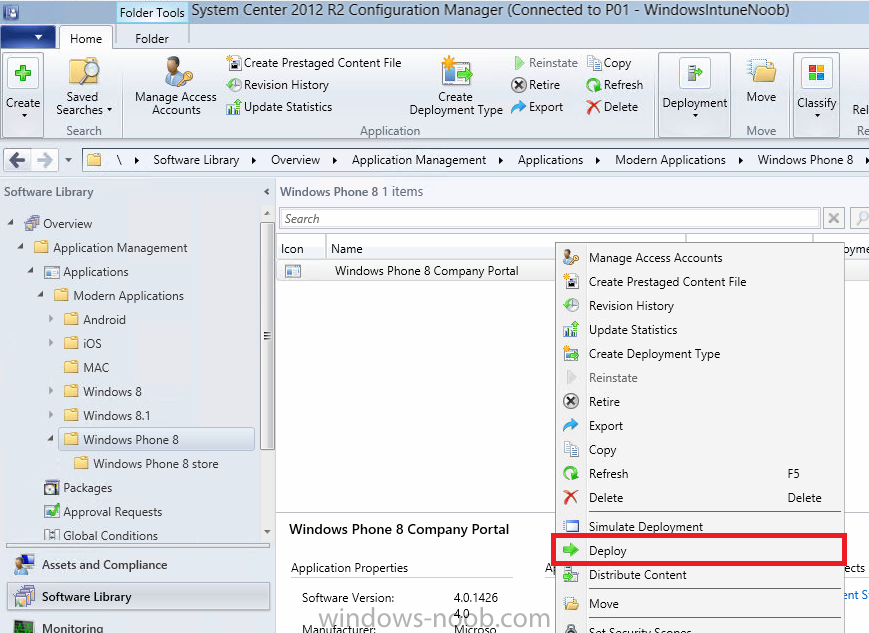This screenshot has height=633, width=869.
Task: Open the Assets and Compliance workspace
Action: point(139,565)
